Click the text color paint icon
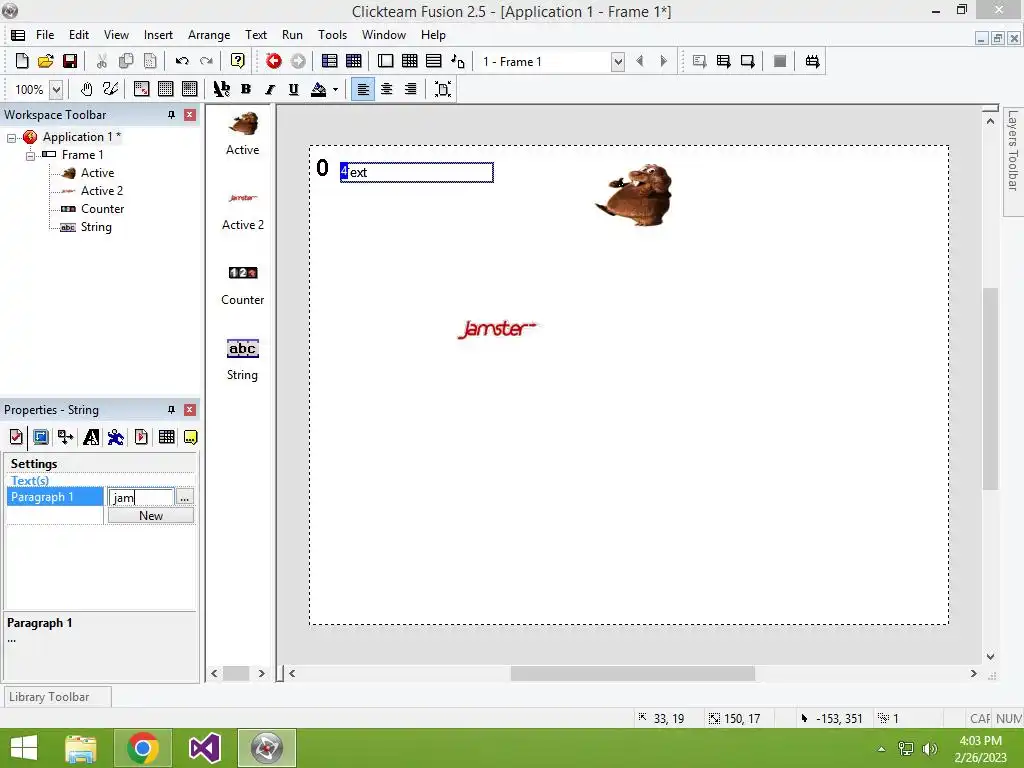Image resolution: width=1024 pixels, height=768 pixels. (319, 89)
